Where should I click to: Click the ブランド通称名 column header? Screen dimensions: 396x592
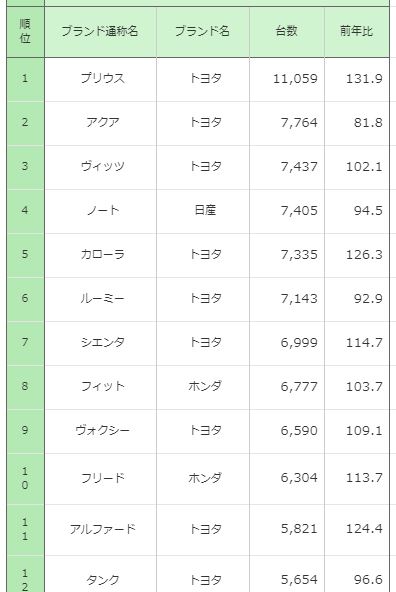coord(100,32)
